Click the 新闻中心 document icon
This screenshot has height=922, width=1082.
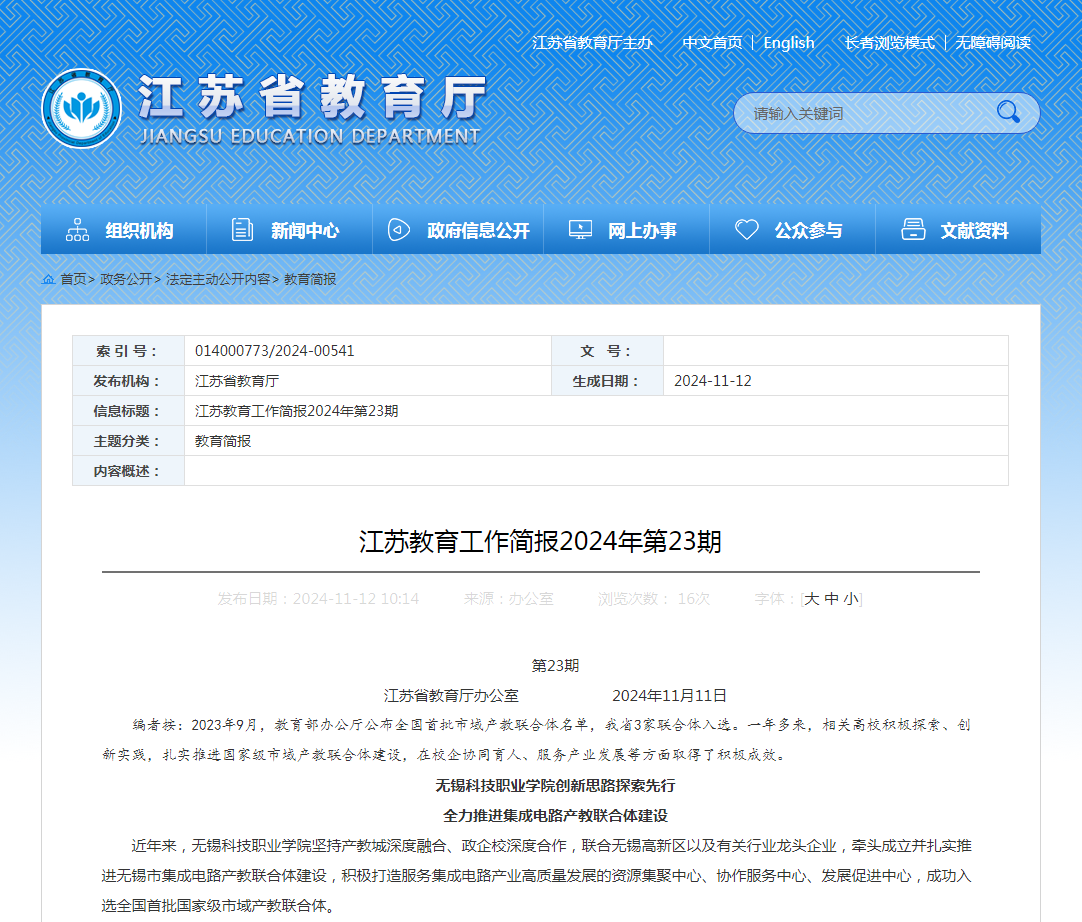pos(242,230)
